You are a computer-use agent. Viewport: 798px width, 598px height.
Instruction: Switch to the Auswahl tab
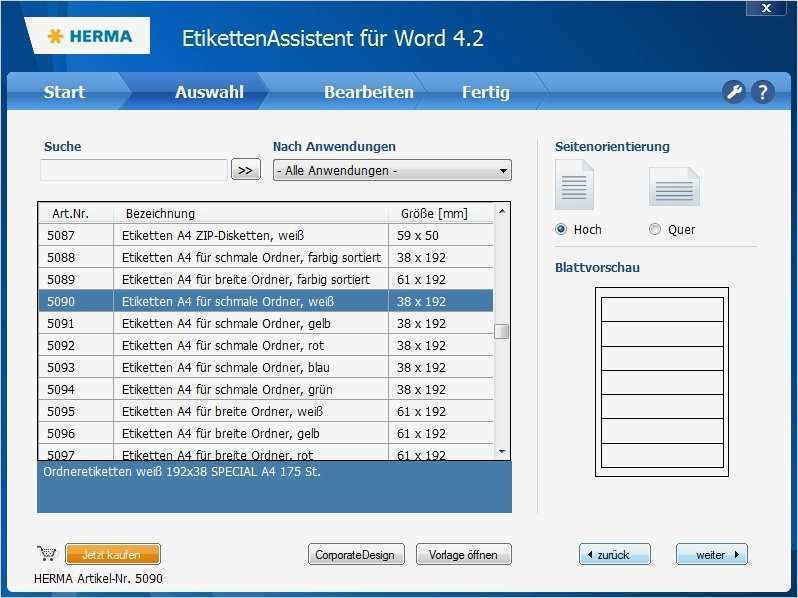pos(209,92)
